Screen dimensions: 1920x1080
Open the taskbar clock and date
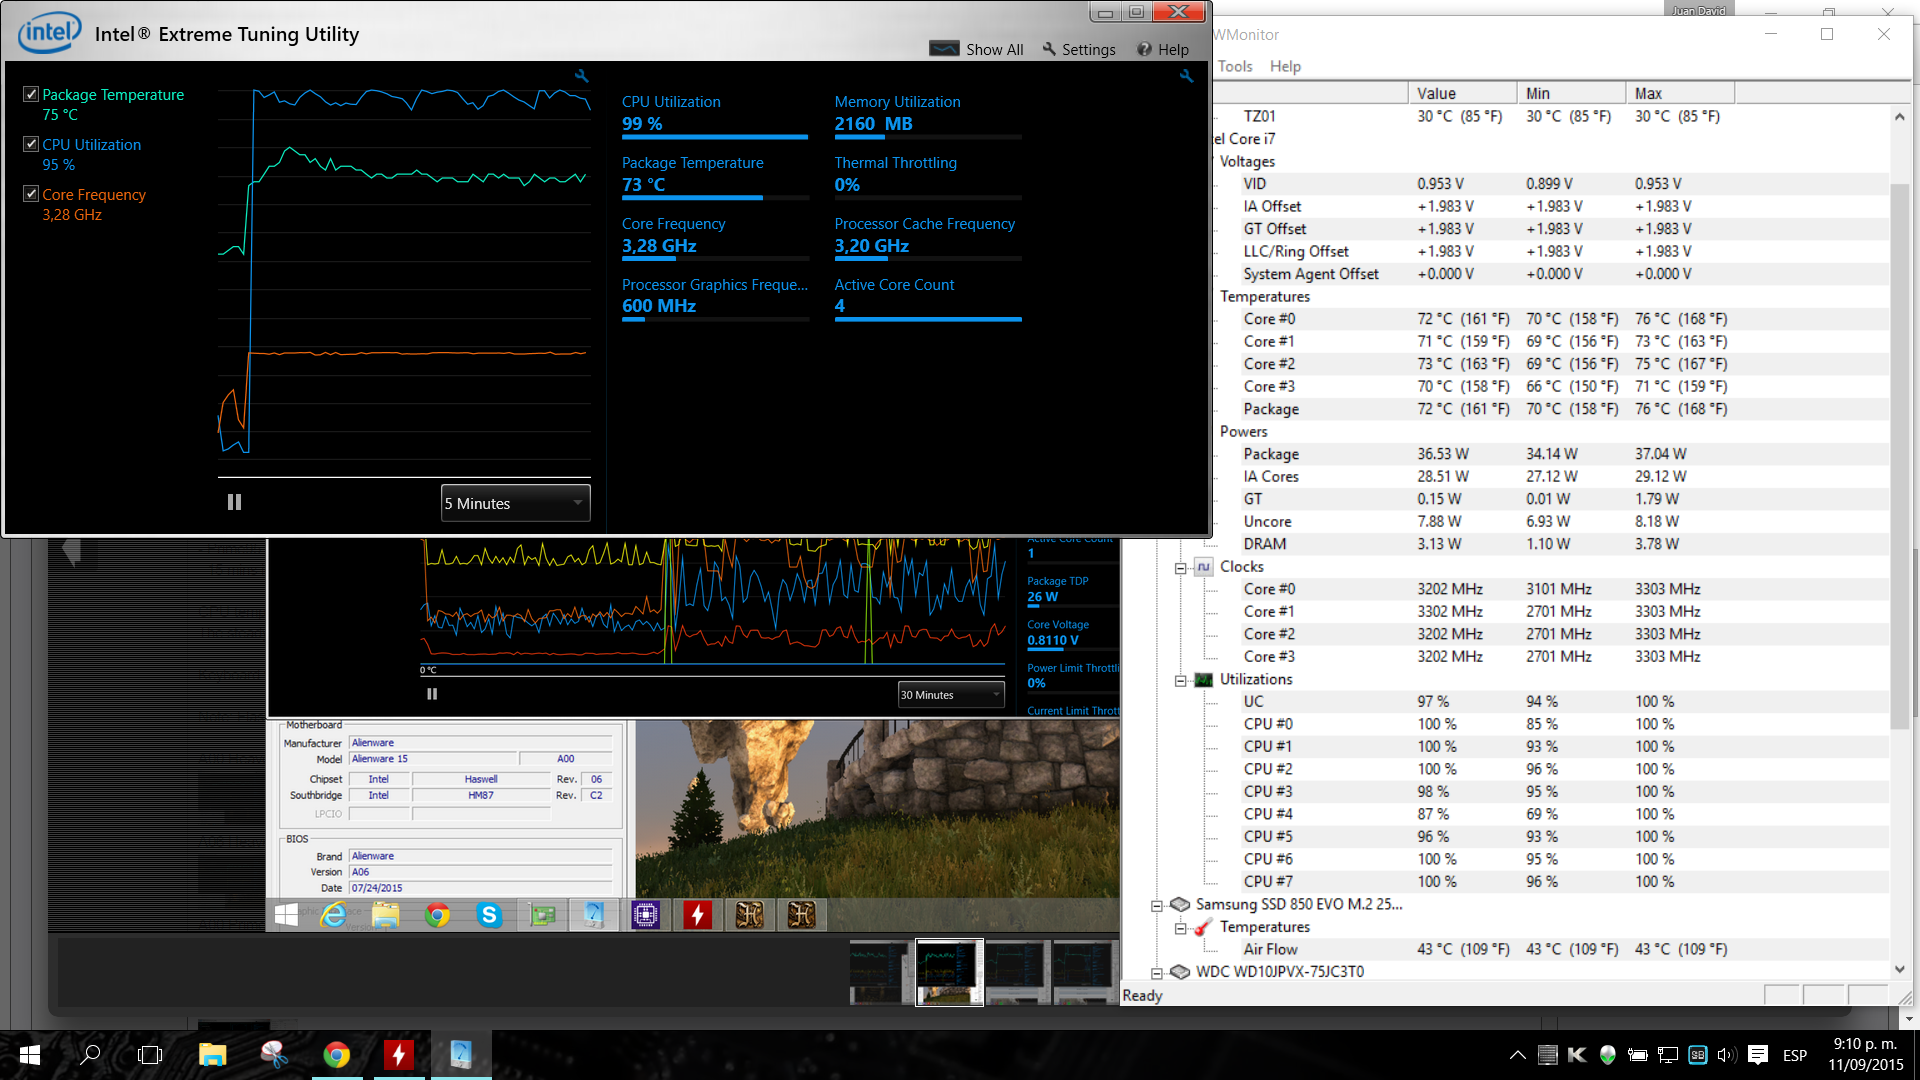pyautogui.click(x=1865, y=1055)
